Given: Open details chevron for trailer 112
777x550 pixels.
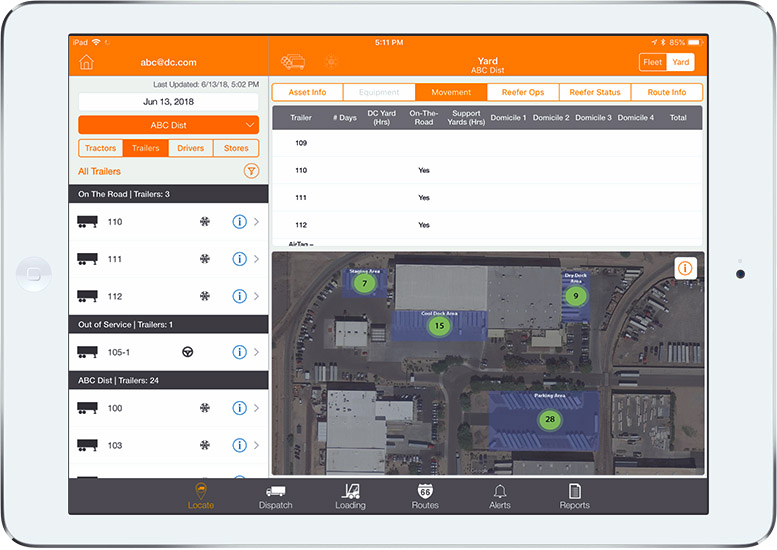Looking at the screenshot, I should click(x=256, y=296).
